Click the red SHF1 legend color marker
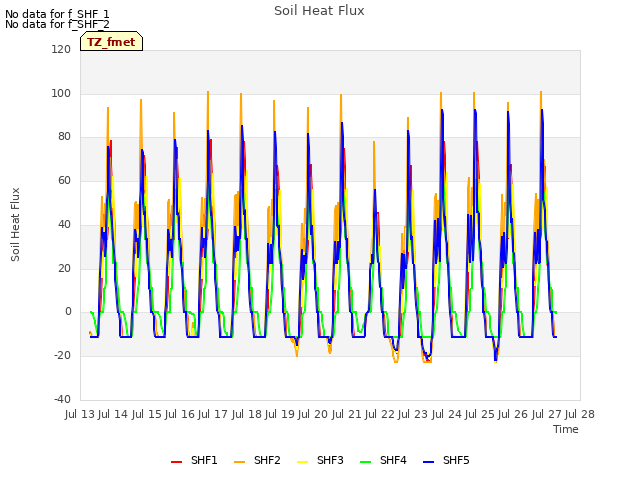The image size is (640, 480). (x=176, y=462)
